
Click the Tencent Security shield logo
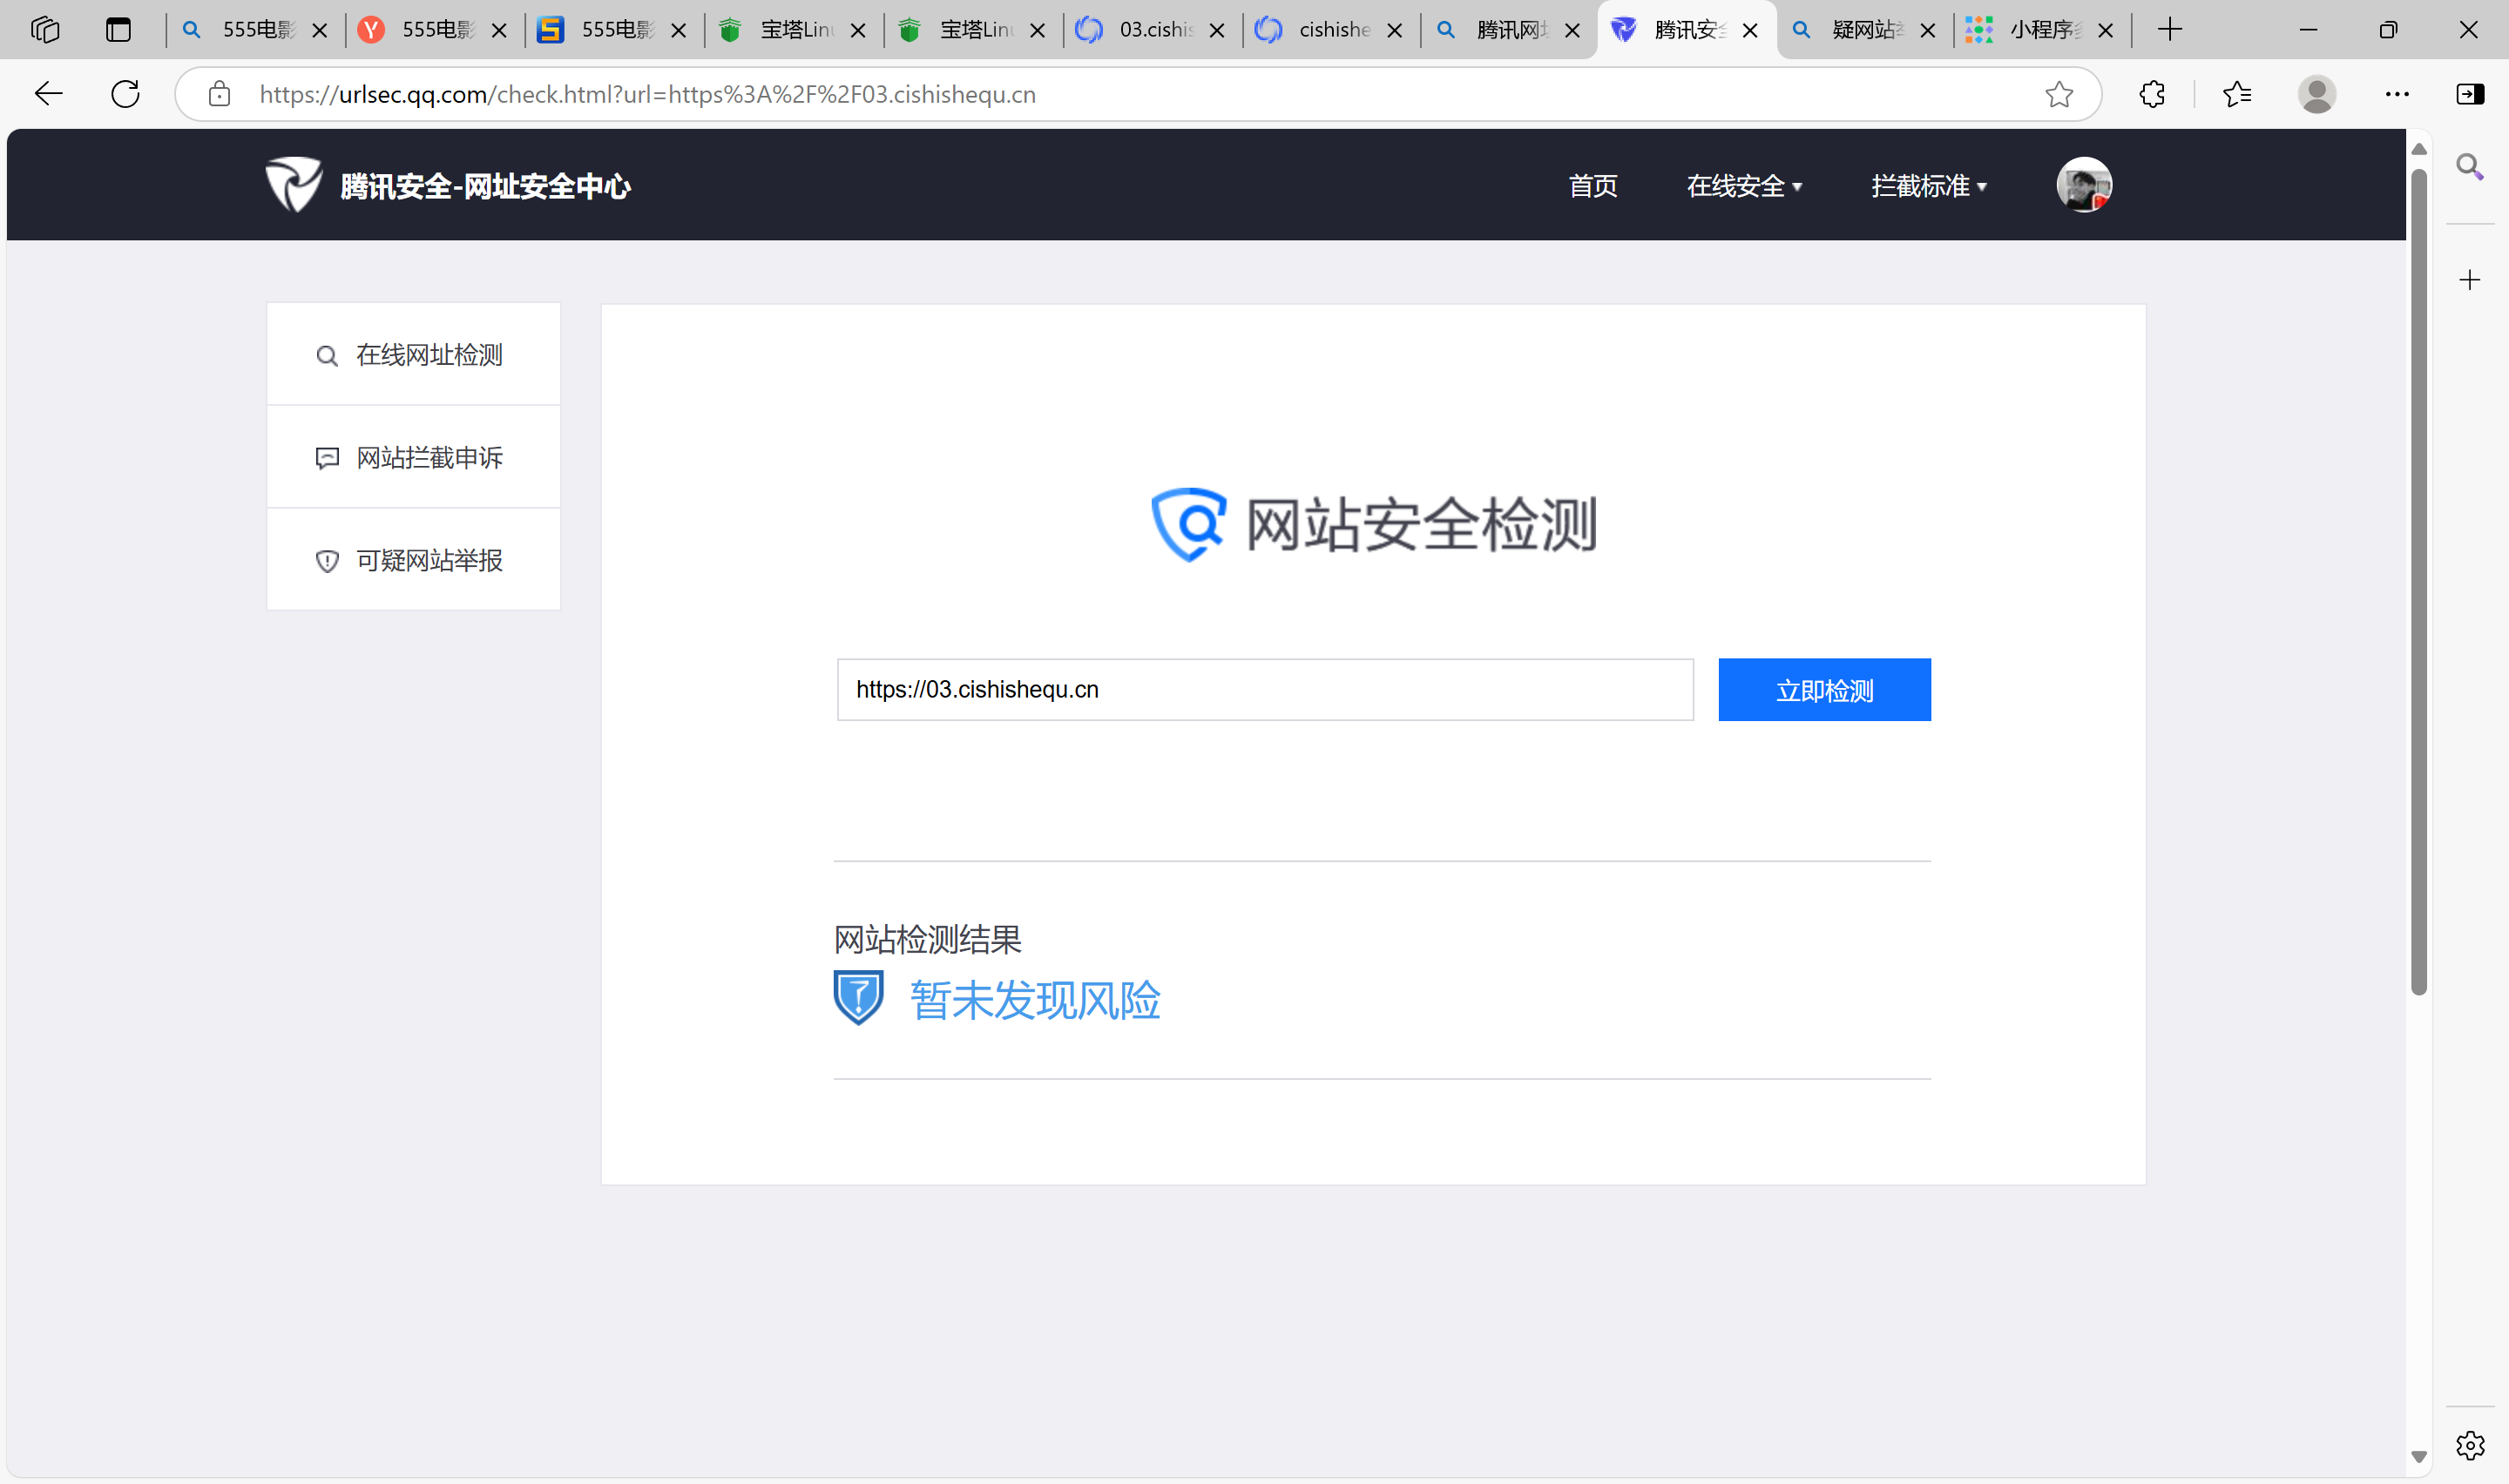coord(293,185)
